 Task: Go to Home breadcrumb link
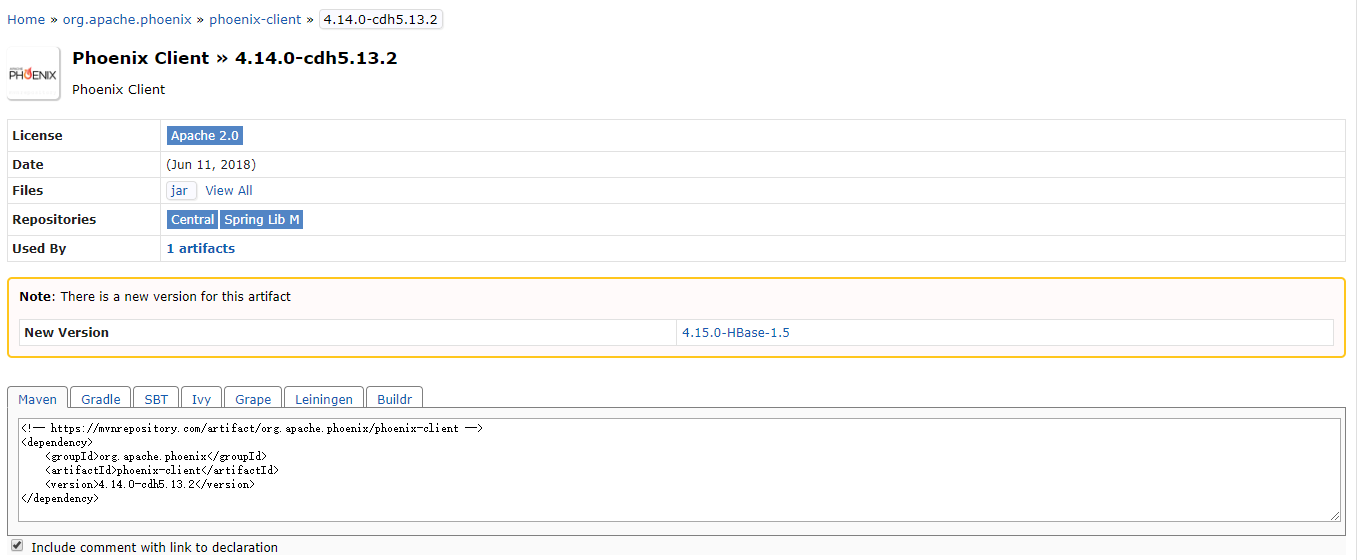pos(26,19)
